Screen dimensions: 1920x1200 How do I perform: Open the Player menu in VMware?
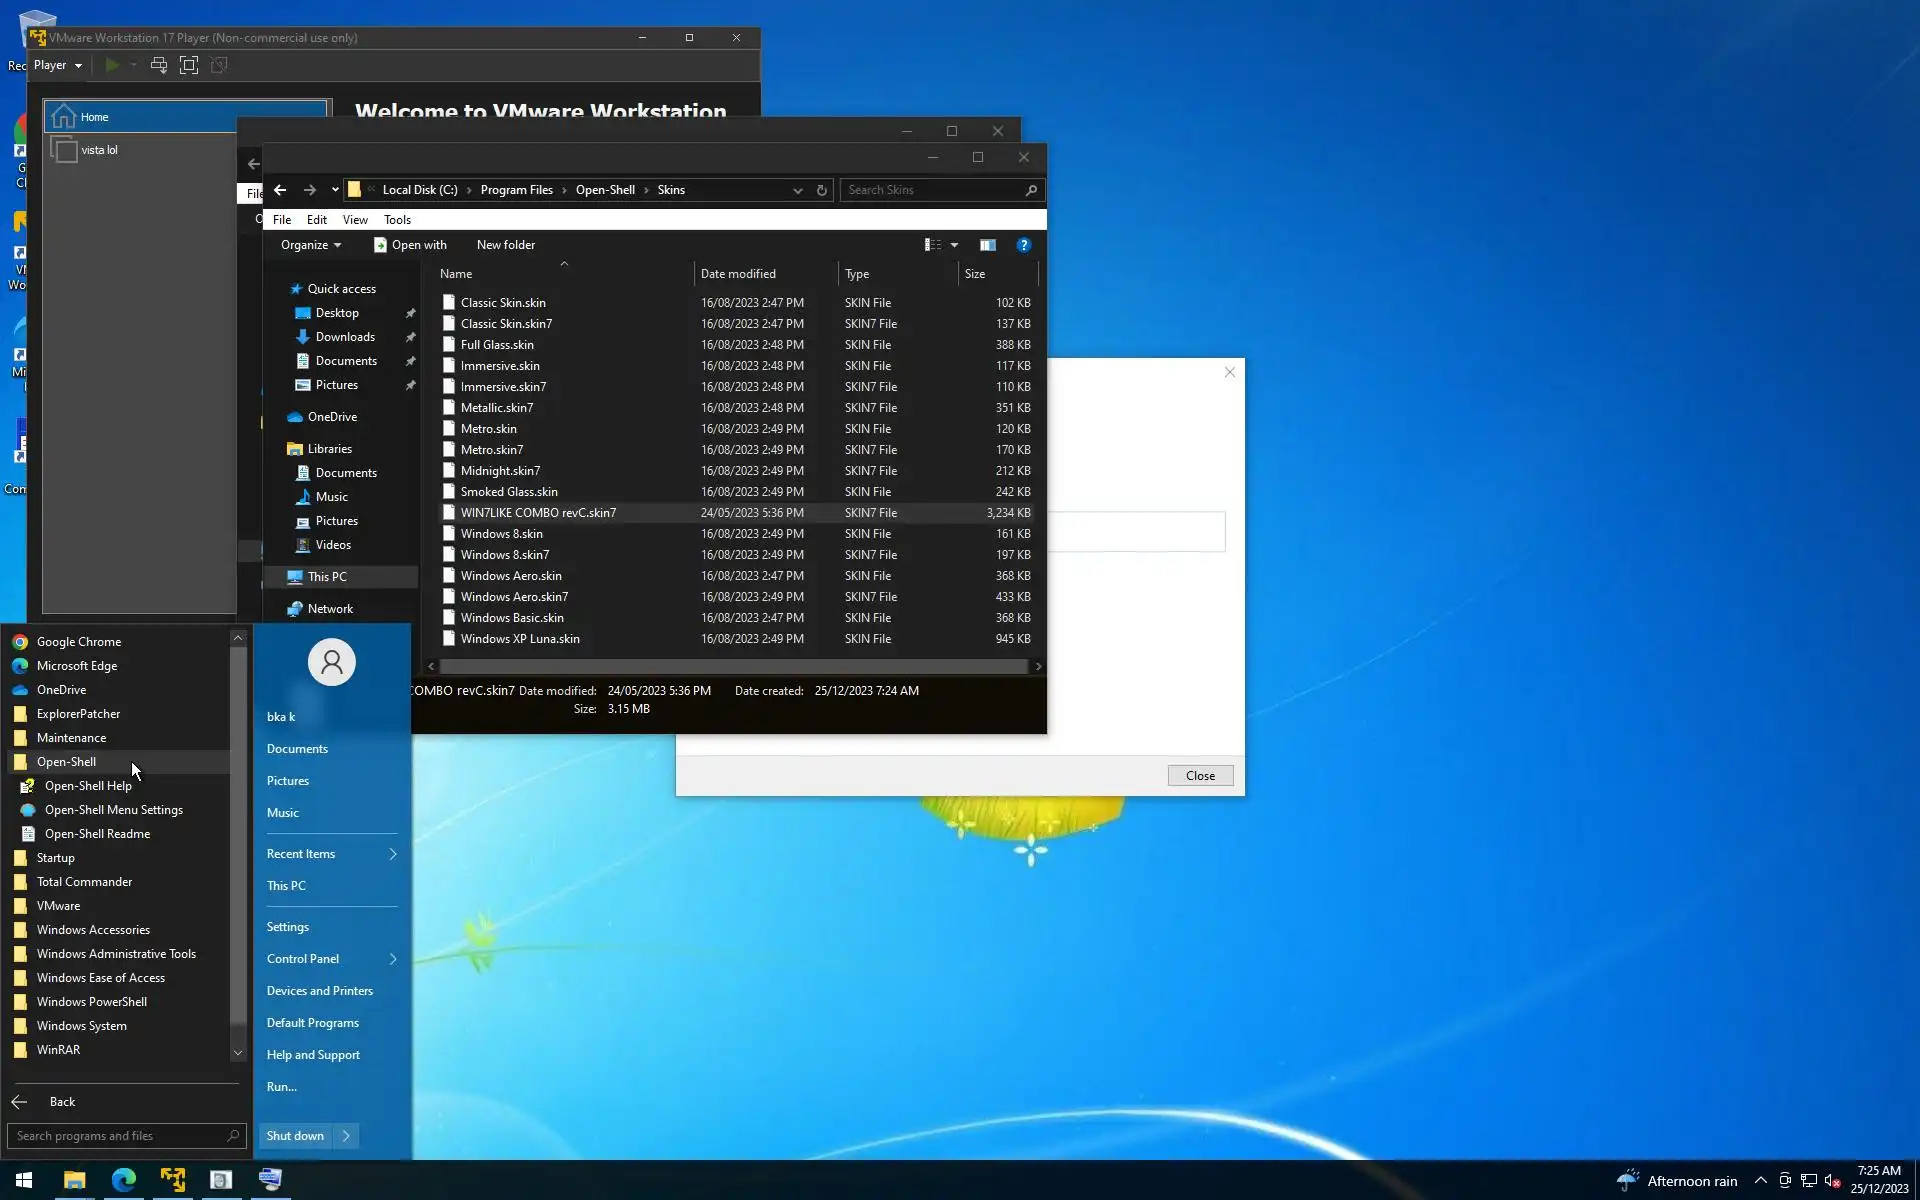pos(57,65)
